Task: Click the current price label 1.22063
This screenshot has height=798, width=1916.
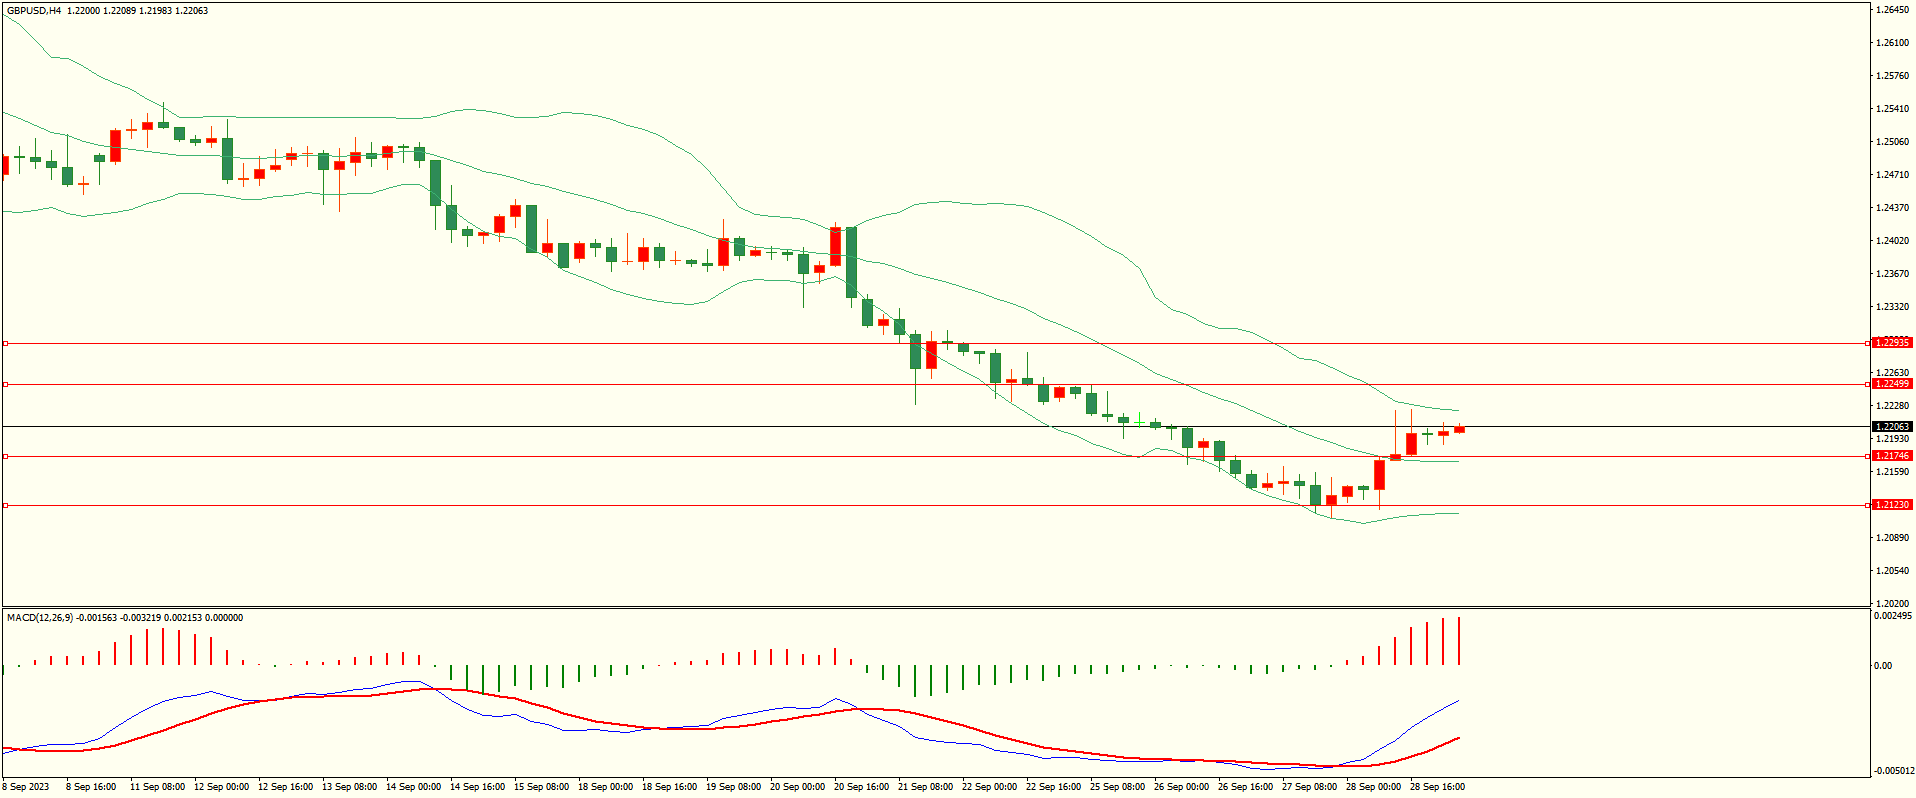Action: (x=1892, y=427)
